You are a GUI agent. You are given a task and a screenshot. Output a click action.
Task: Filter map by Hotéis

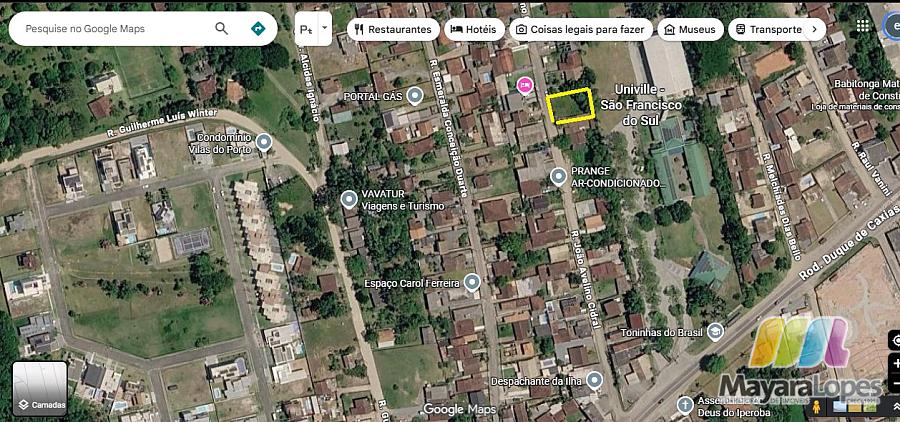click(474, 29)
